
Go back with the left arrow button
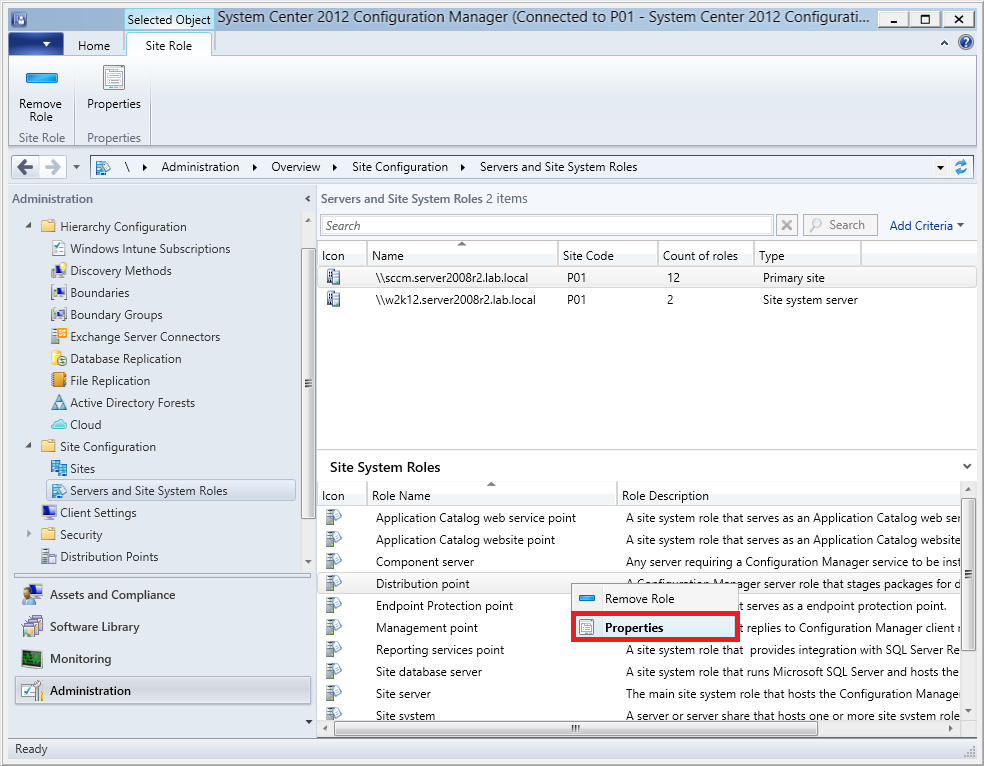click(25, 167)
